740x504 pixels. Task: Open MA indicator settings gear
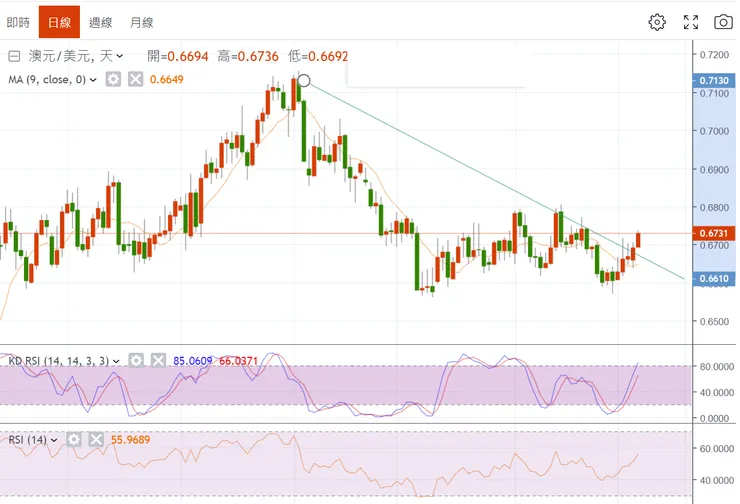tap(113, 80)
